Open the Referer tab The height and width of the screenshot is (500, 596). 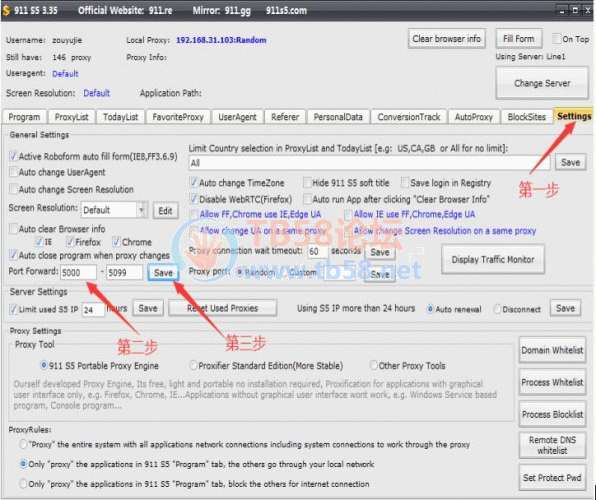285,117
